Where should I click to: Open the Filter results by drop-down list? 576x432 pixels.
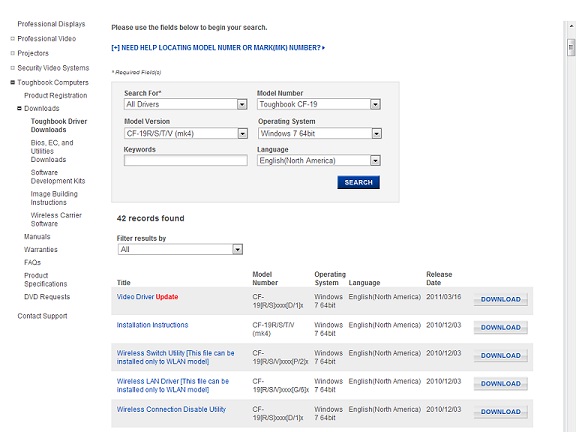click(x=237, y=249)
